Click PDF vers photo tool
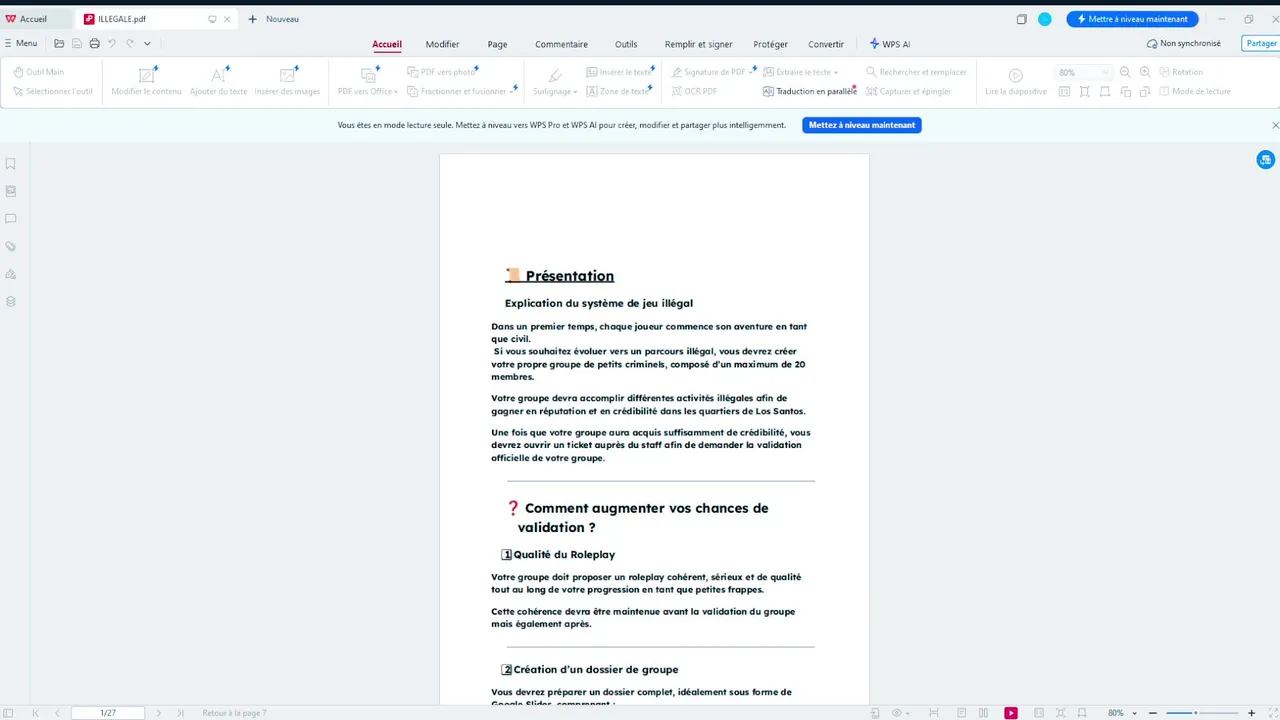This screenshot has height=720, width=1280. [x=442, y=72]
